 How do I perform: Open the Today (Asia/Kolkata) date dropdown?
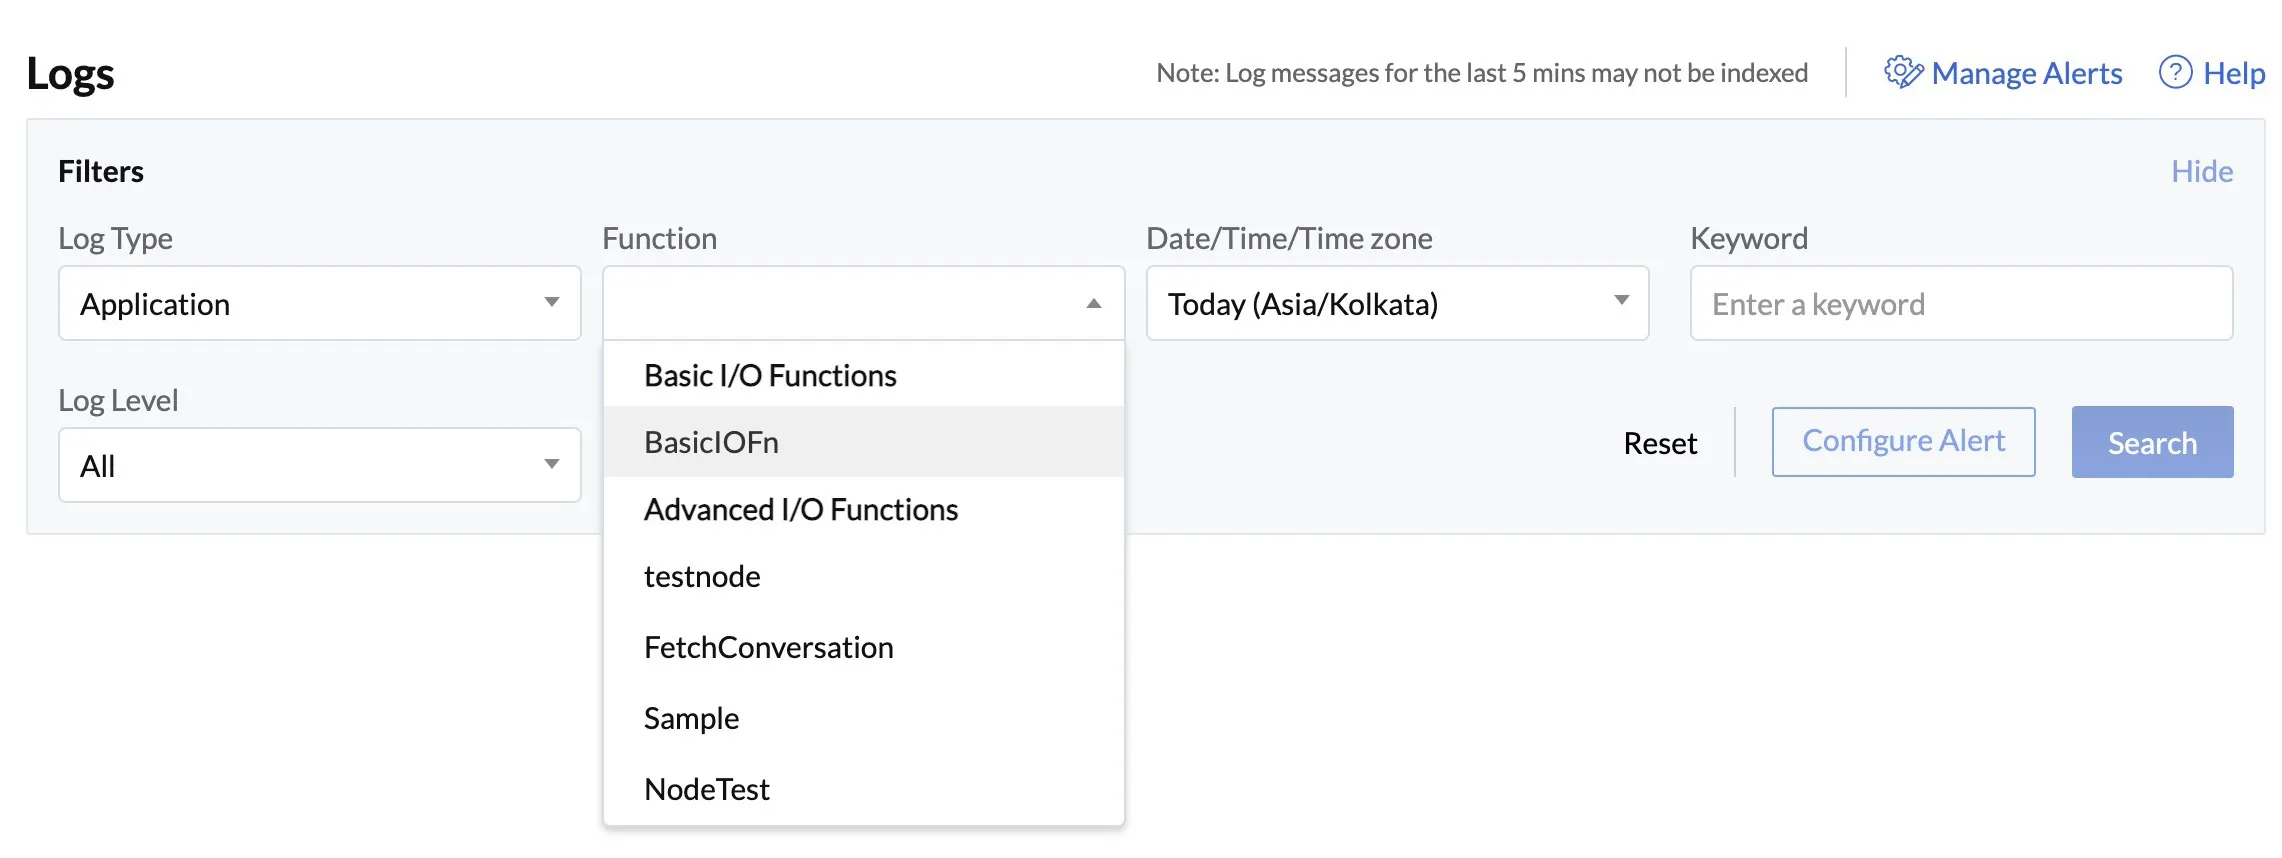1397,303
